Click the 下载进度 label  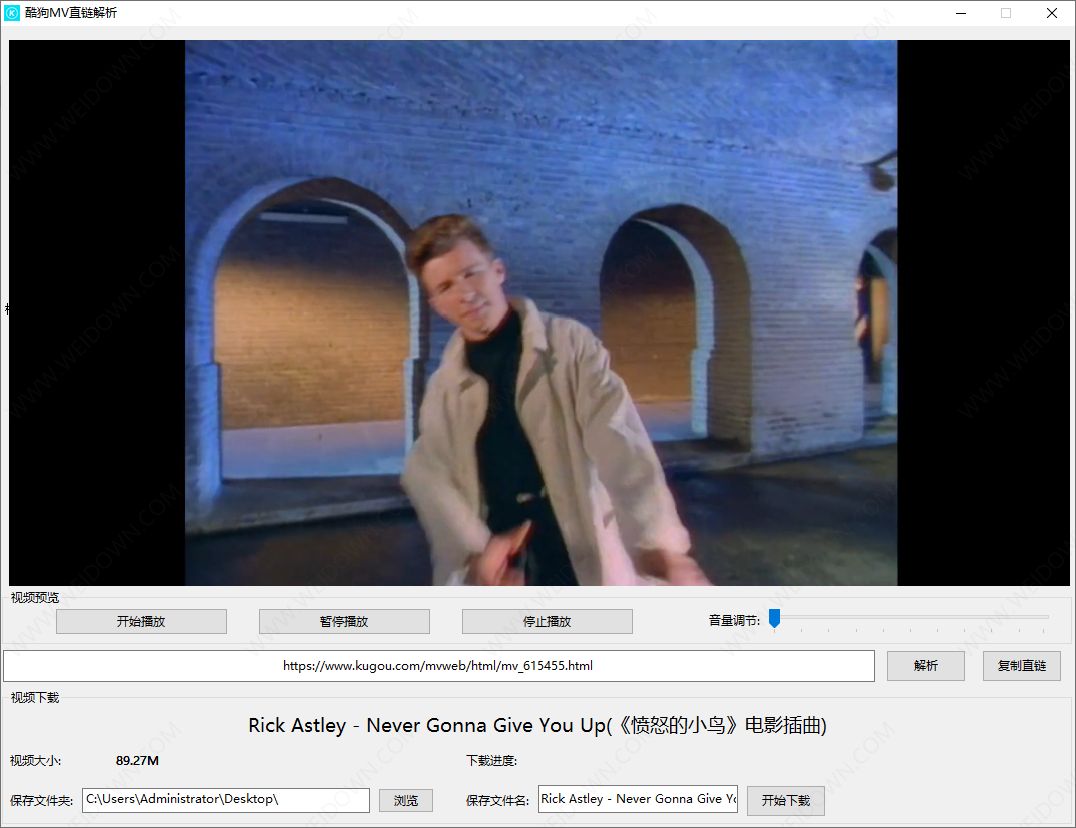(491, 761)
